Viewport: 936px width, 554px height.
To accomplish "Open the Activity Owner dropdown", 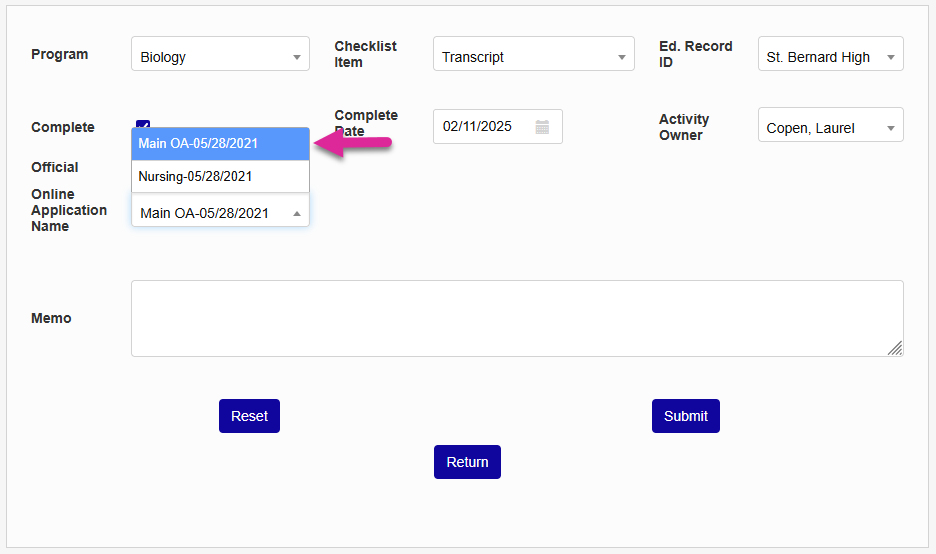I will [830, 126].
